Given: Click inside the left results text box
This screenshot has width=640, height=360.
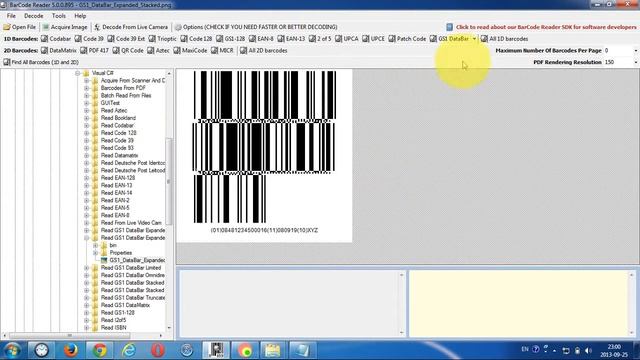Looking at the screenshot, I should (x=288, y=304).
